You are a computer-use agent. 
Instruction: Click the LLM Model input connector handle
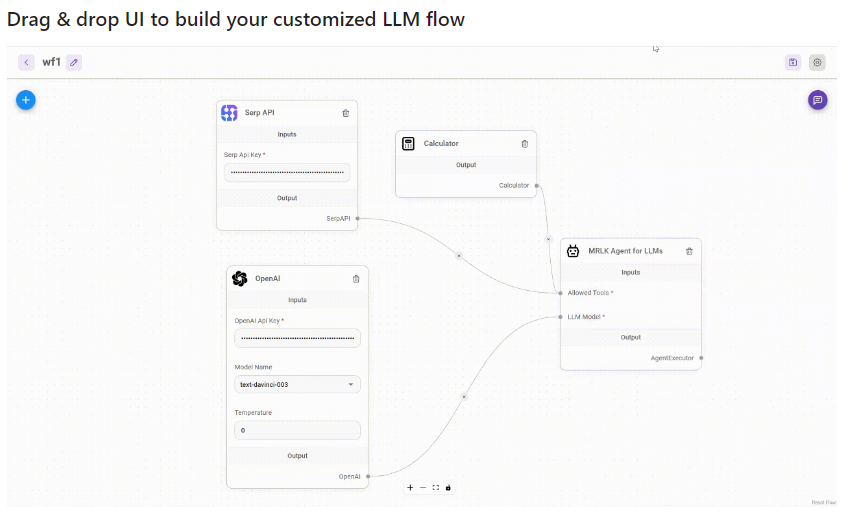point(560,317)
